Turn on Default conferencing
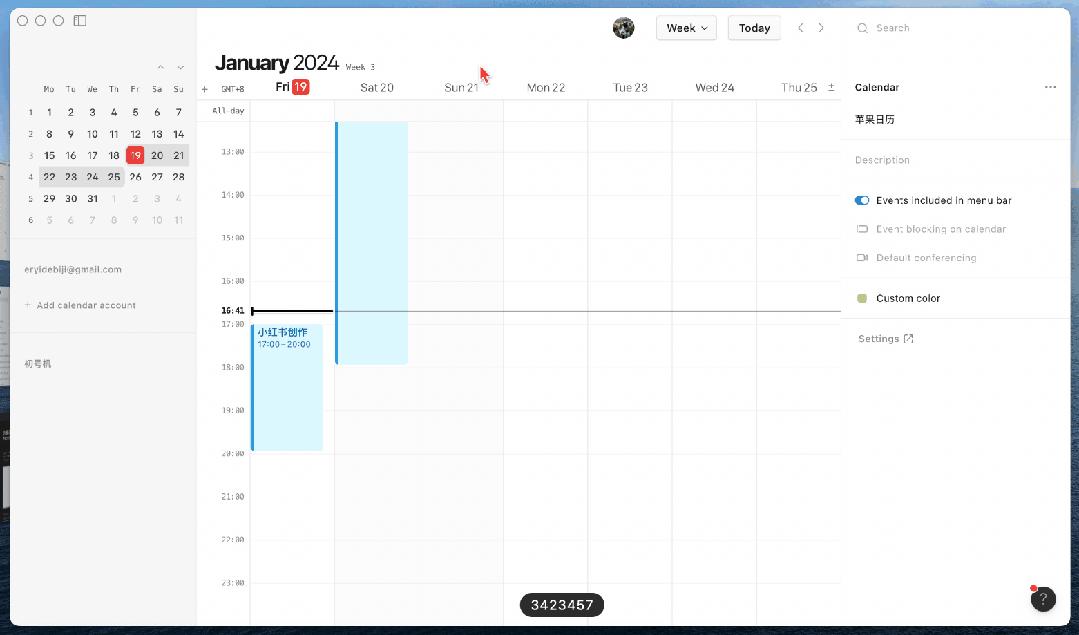The image size is (1079, 635). pyautogui.click(x=862, y=258)
